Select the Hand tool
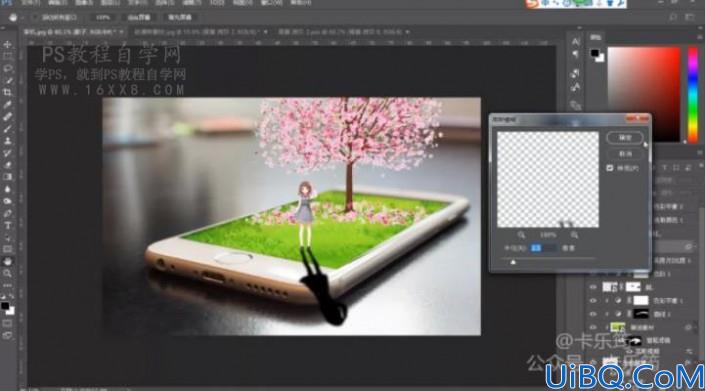Image resolution: width=705 pixels, height=391 pixels. coord(8,262)
